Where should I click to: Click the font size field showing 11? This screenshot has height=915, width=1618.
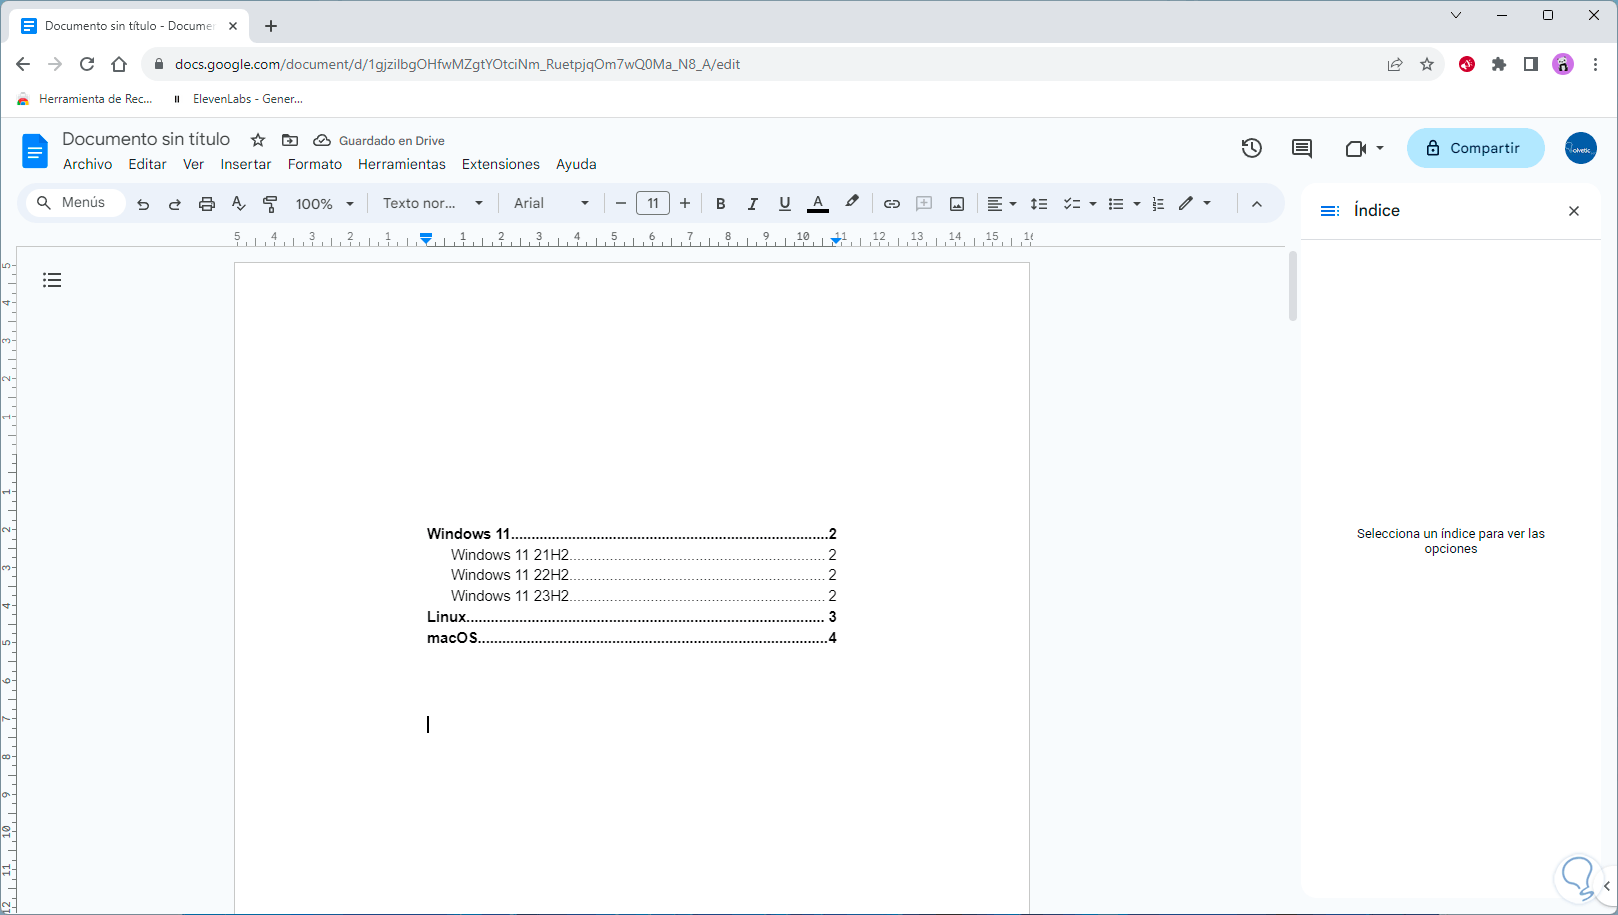pyautogui.click(x=653, y=204)
